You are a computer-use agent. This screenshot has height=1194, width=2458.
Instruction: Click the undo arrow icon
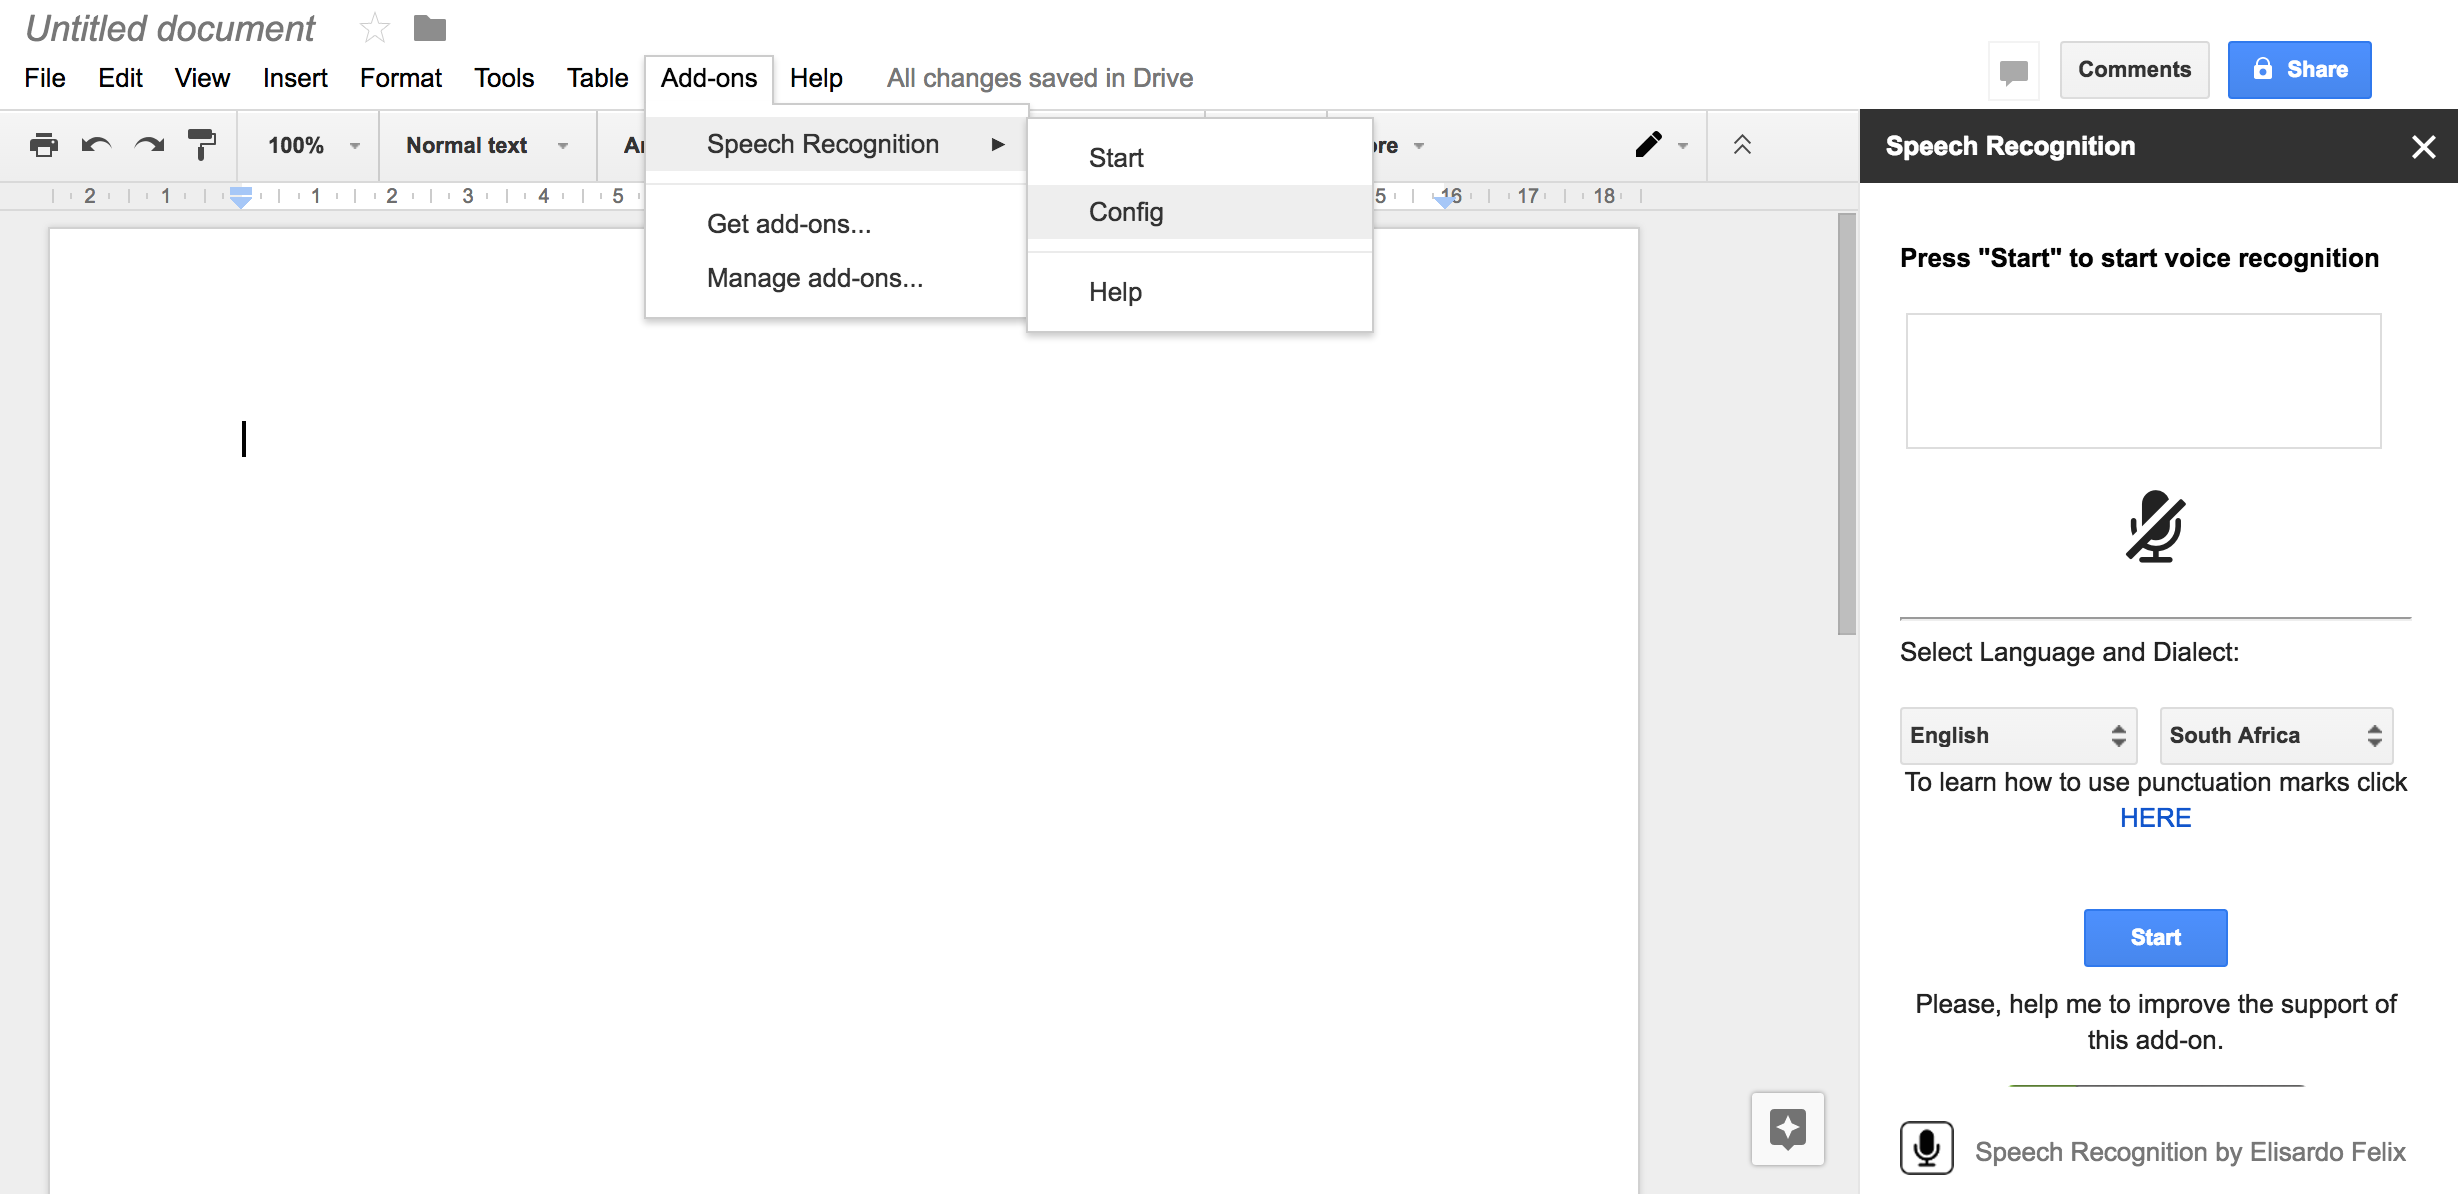[x=96, y=145]
